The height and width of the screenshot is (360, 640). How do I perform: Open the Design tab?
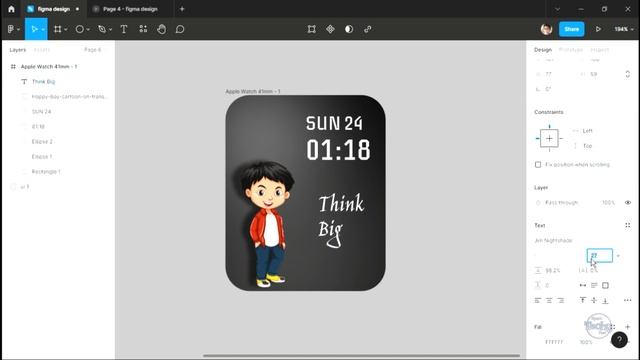pos(543,50)
